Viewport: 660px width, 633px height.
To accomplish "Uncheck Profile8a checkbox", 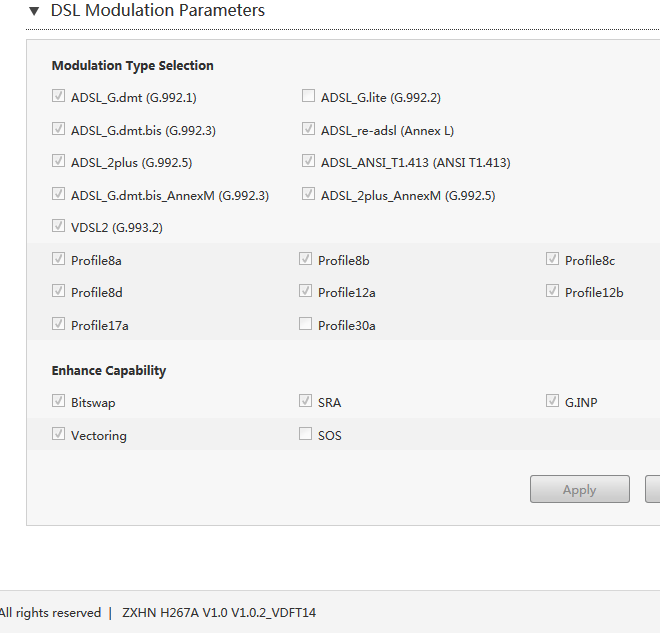I will (x=59, y=259).
